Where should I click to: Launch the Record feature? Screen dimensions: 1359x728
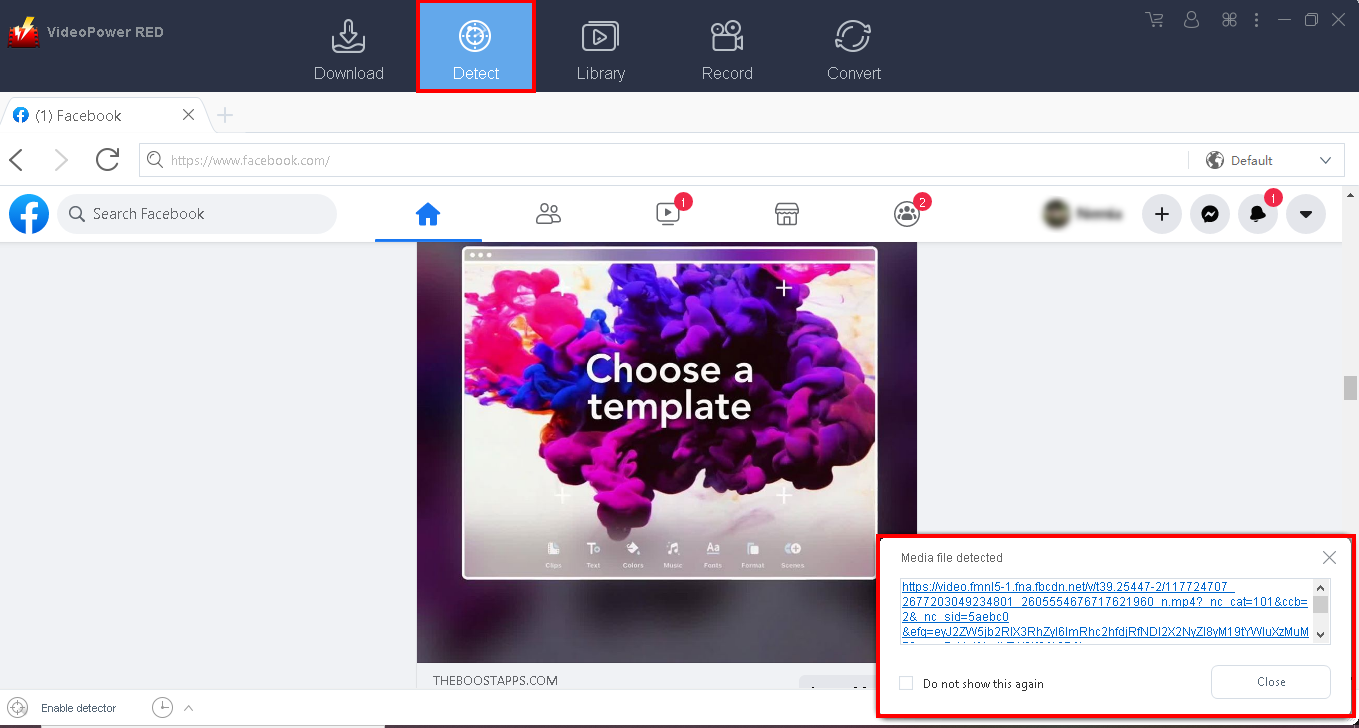pyautogui.click(x=727, y=46)
